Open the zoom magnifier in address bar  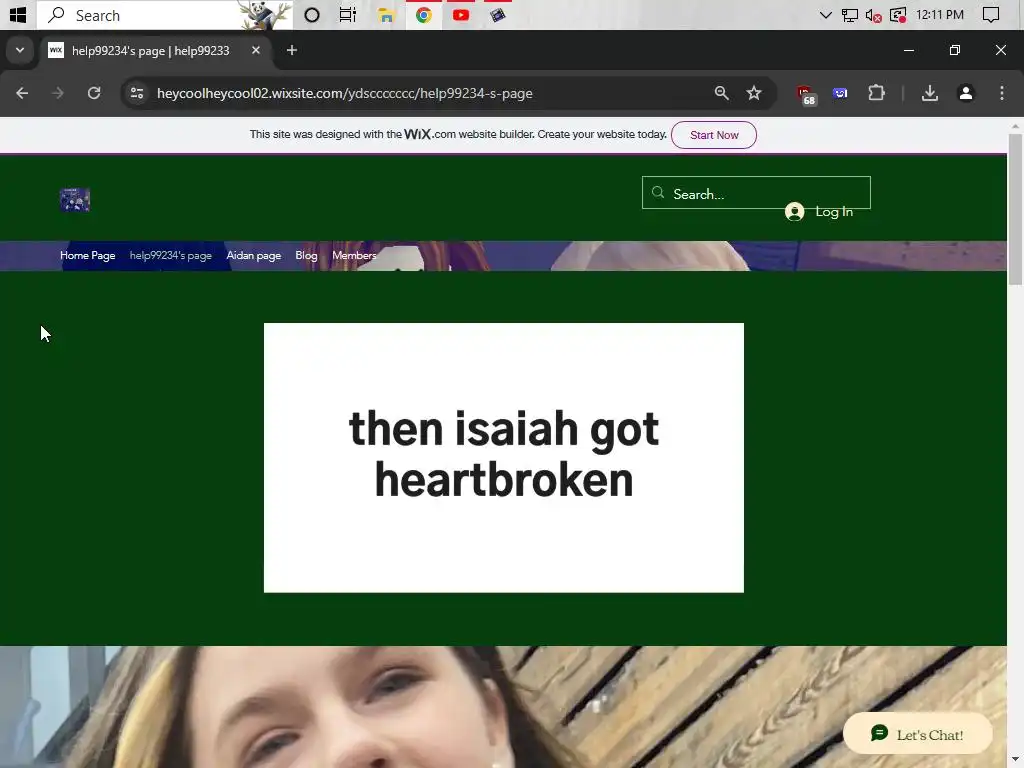click(x=721, y=93)
